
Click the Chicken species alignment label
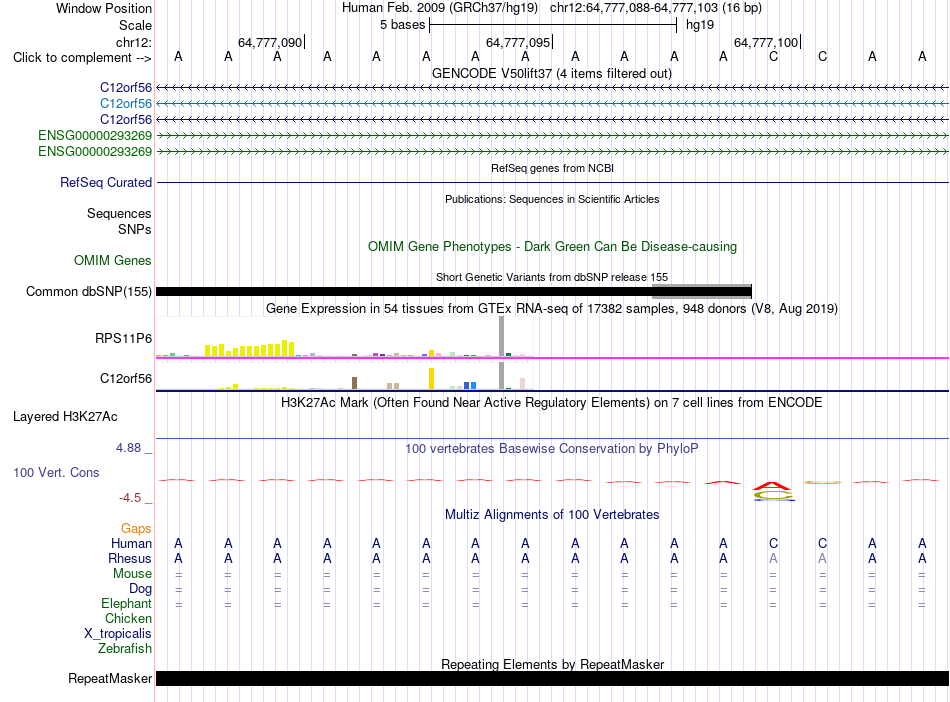tap(128, 618)
